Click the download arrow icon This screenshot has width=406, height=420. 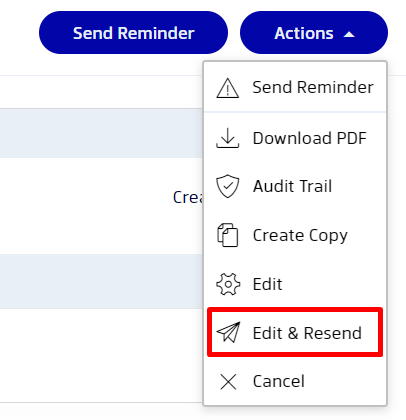(228, 138)
